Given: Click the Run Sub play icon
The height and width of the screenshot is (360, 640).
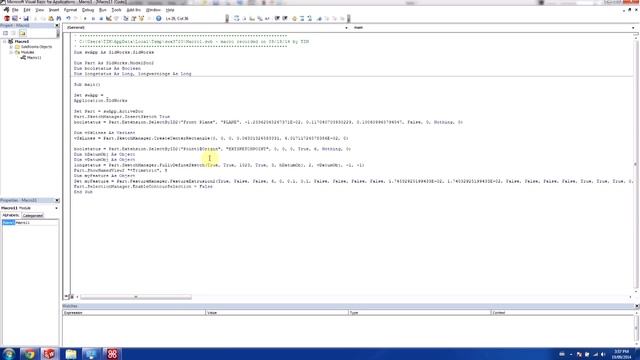Looking at the screenshot, I should [85, 18].
